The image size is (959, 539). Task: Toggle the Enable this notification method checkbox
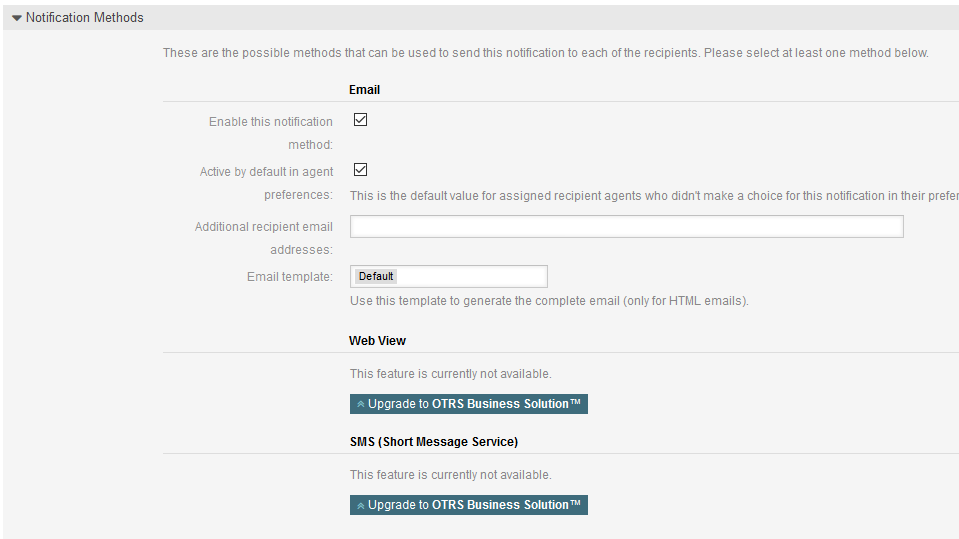(361, 120)
